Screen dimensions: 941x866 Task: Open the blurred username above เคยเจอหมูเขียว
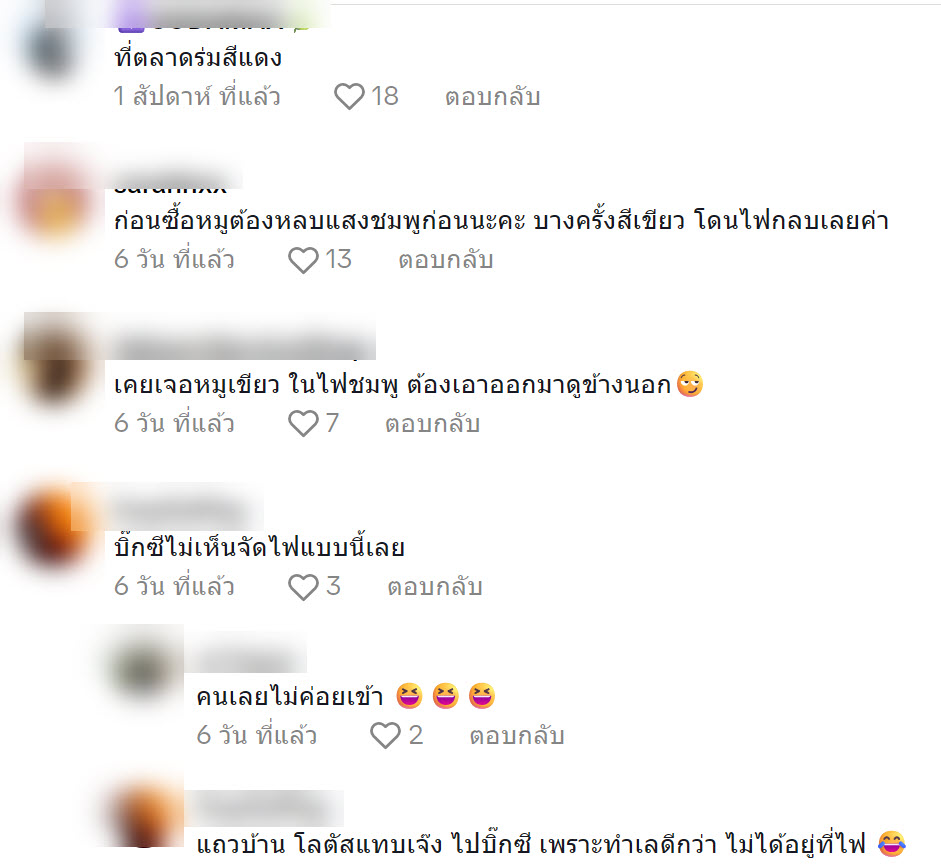pyautogui.click(x=243, y=347)
